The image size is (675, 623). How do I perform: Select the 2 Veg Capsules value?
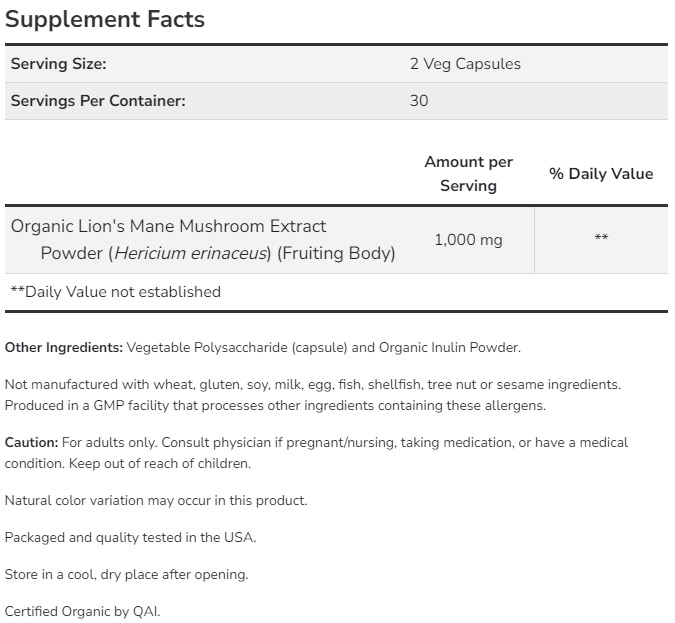[465, 64]
